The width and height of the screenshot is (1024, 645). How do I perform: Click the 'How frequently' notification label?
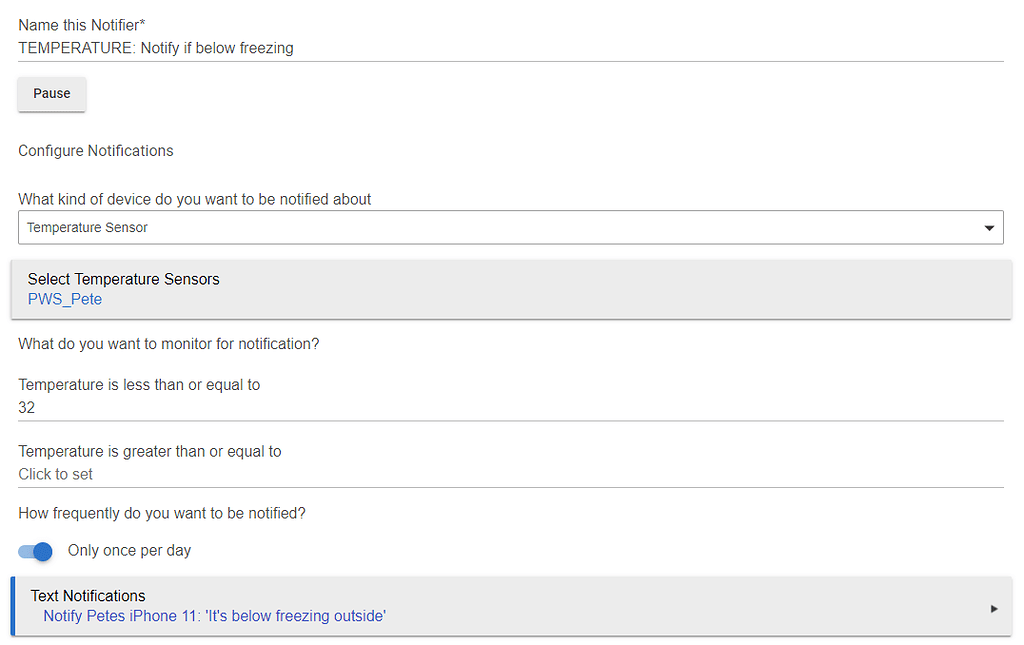162,513
